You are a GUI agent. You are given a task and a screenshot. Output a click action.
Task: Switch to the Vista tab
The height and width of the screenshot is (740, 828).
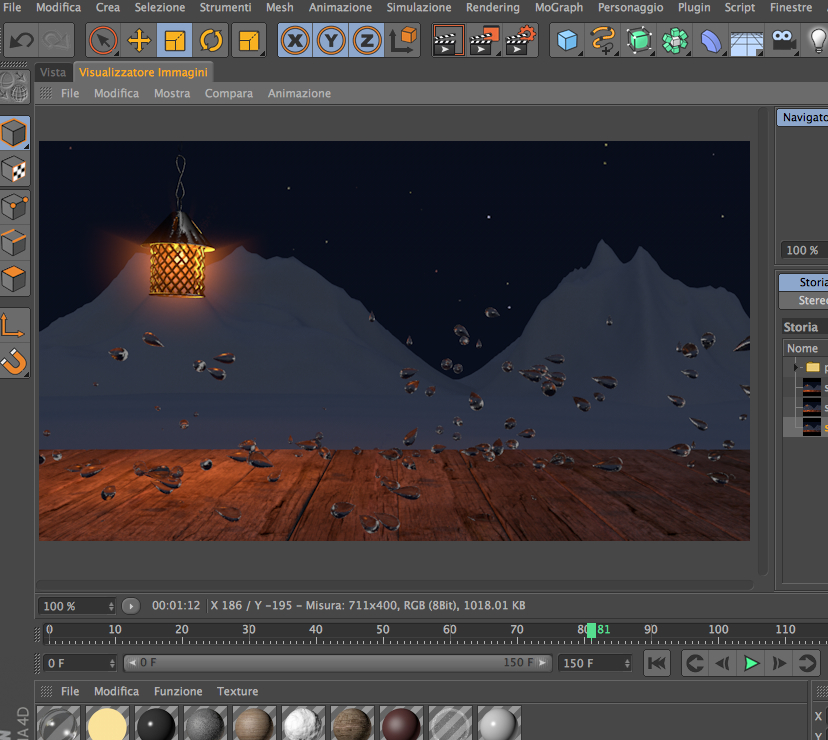(x=53, y=72)
